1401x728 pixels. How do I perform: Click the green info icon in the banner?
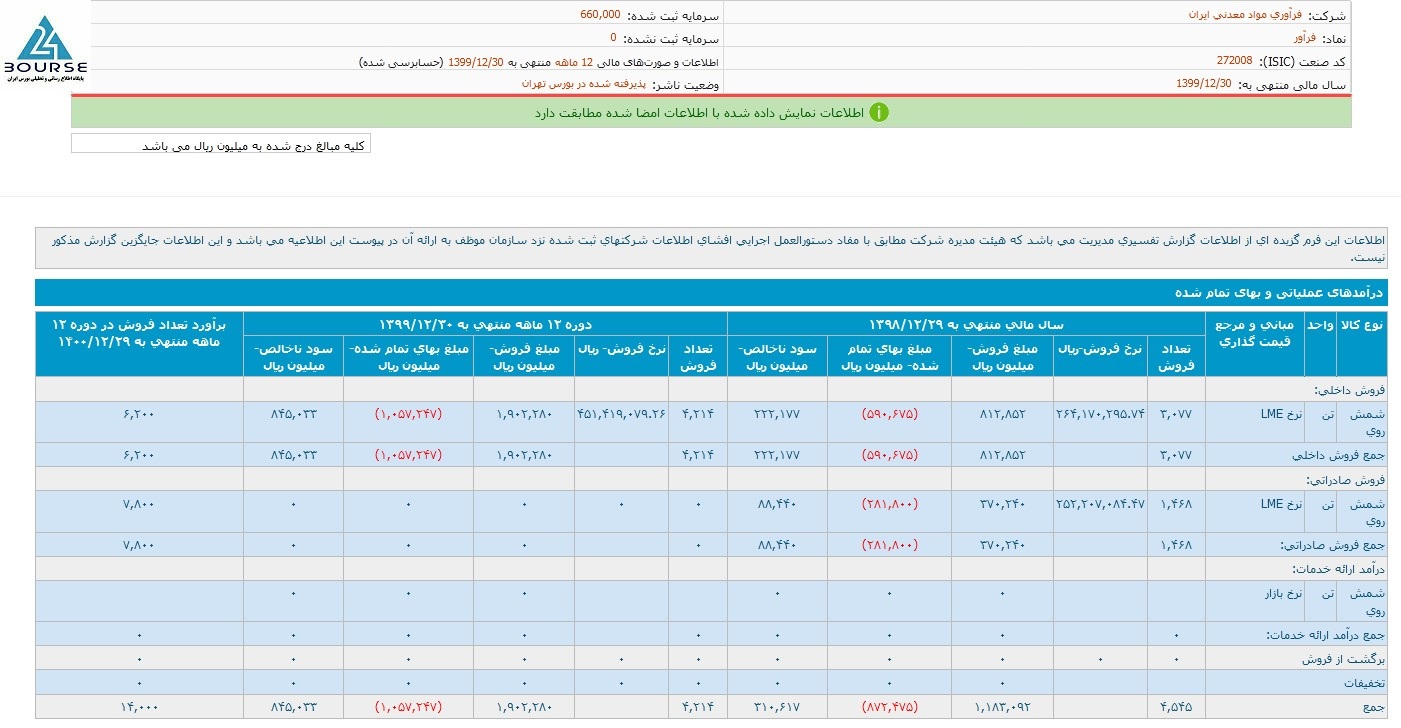(x=878, y=112)
